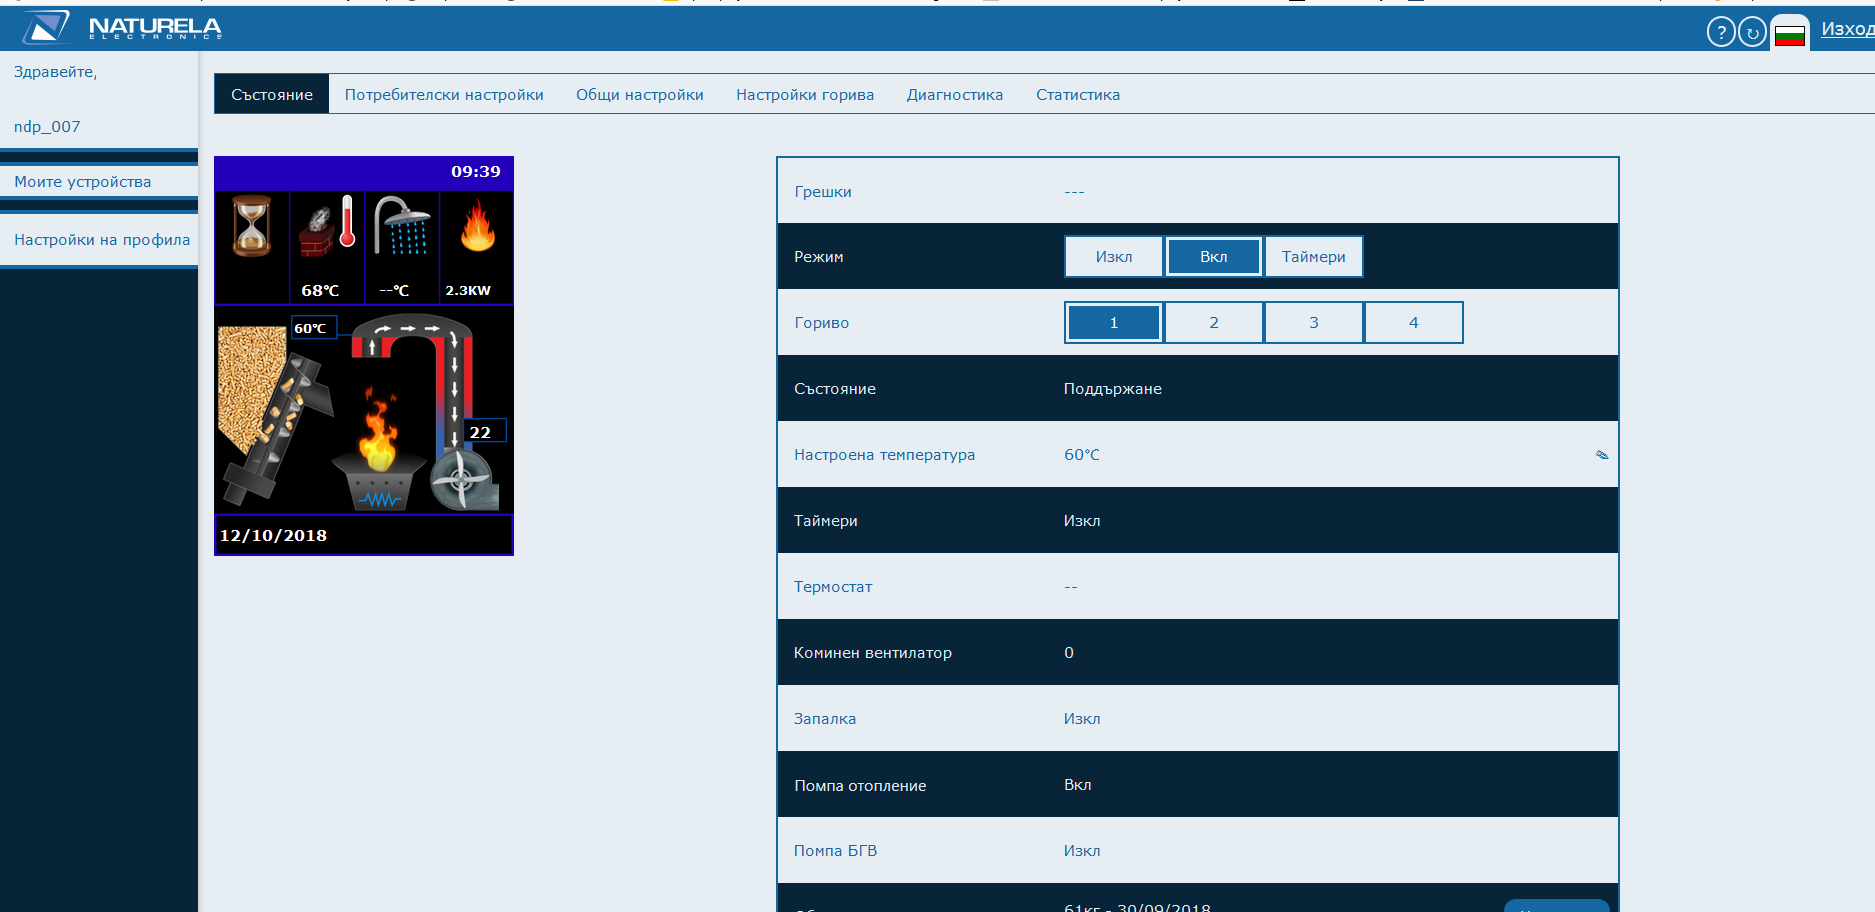This screenshot has height=912, width=1875.
Task: Click the fan icon on burner diagram
Action: point(461,480)
